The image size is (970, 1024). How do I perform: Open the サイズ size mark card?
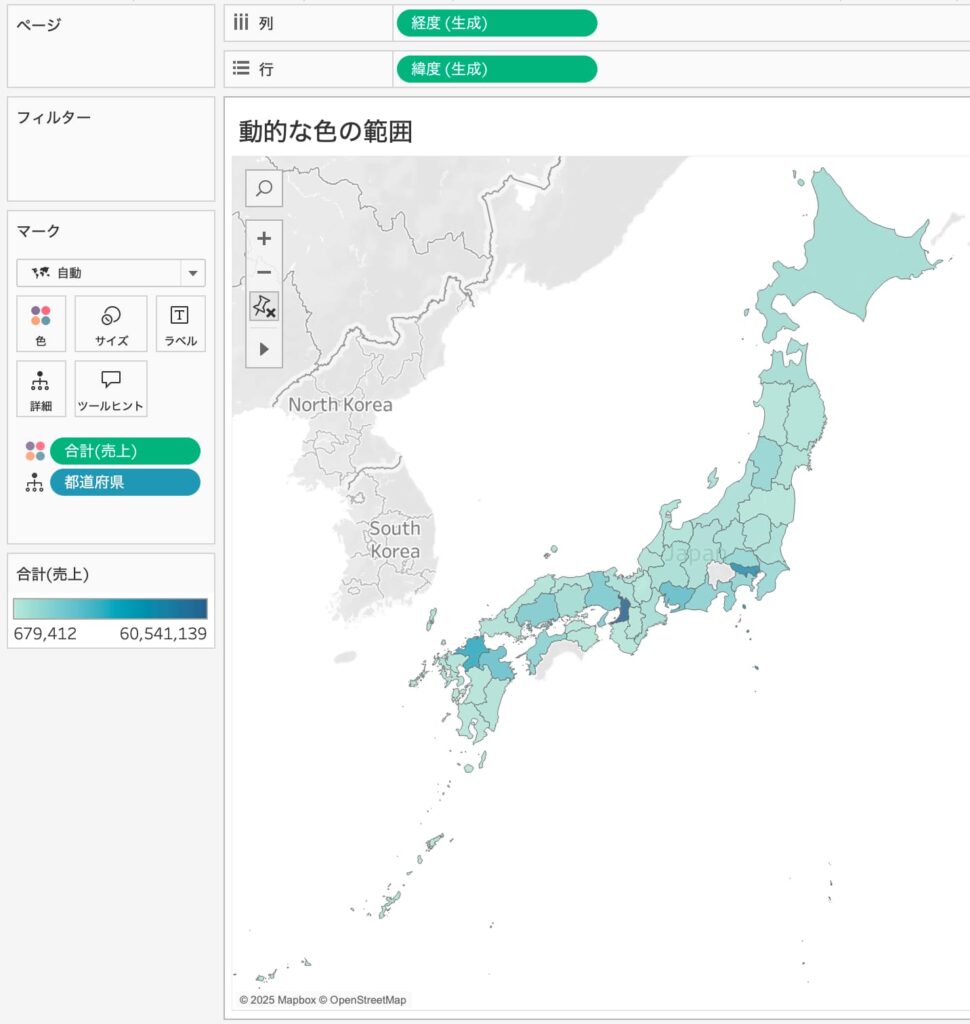pyautogui.click(x=111, y=323)
